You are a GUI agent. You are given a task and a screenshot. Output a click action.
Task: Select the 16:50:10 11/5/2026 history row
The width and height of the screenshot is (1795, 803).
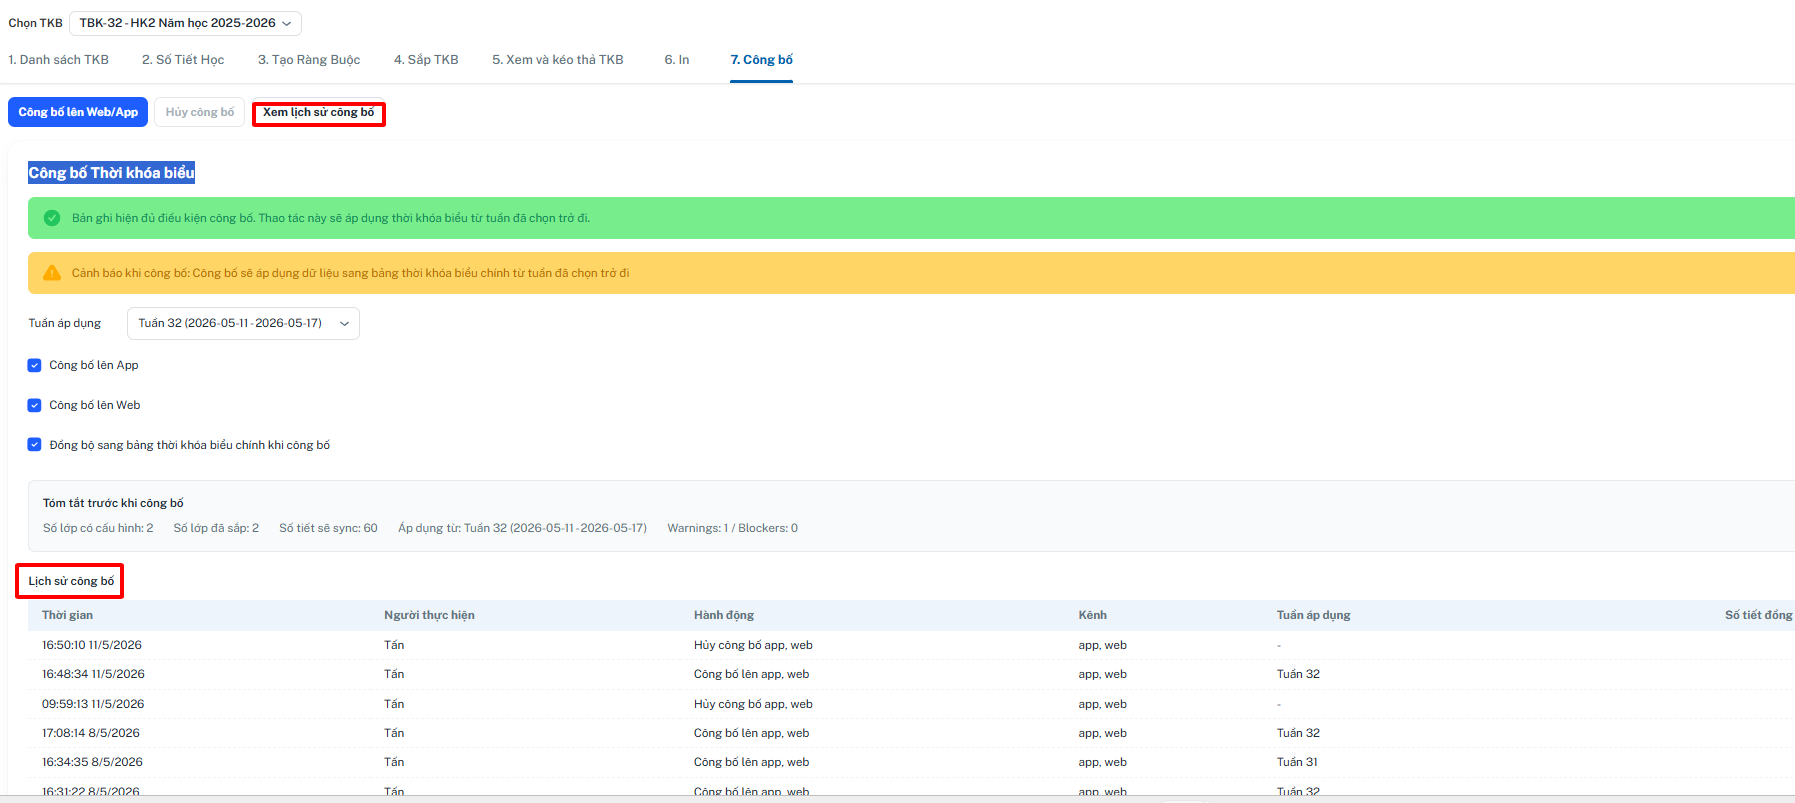click(x=911, y=645)
